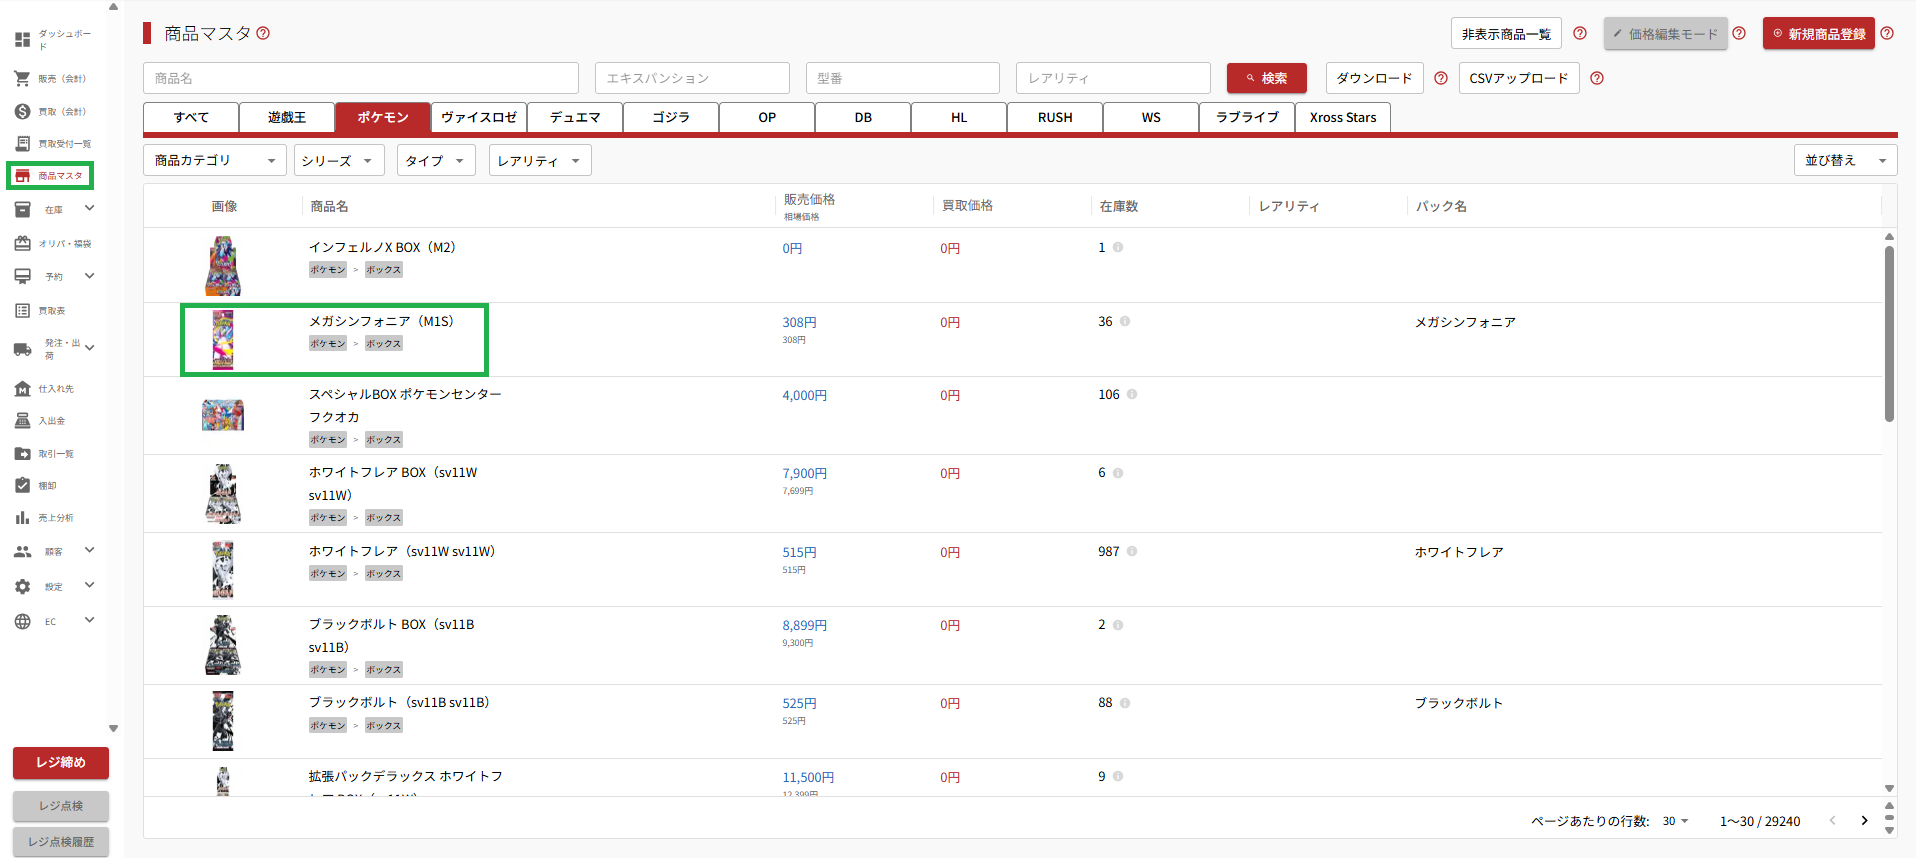1916x858 pixels.
Task: Expand the 顧客 sidebar submenu chevron
Action: tap(90, 549)
